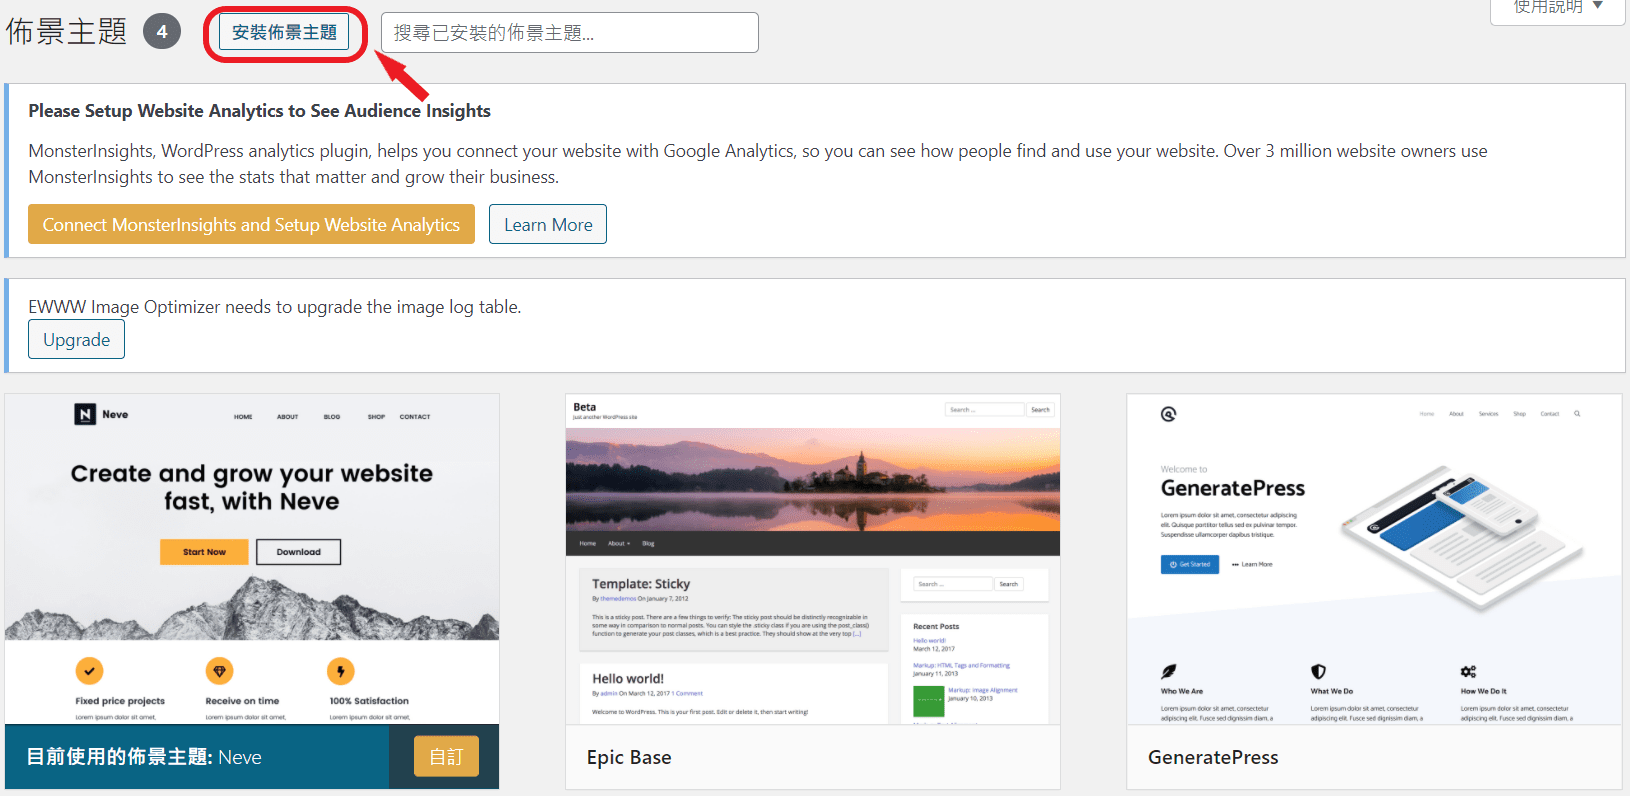This screenshot has height=796, width=1630.
Task: Click Template: Sticky in Epic Base preview
Action: click(641, 584)
